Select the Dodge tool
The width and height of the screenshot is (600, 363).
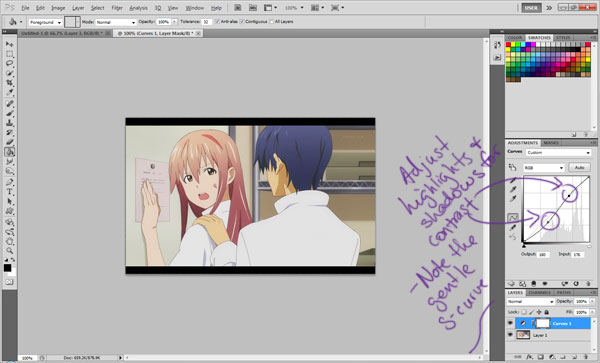10,171
